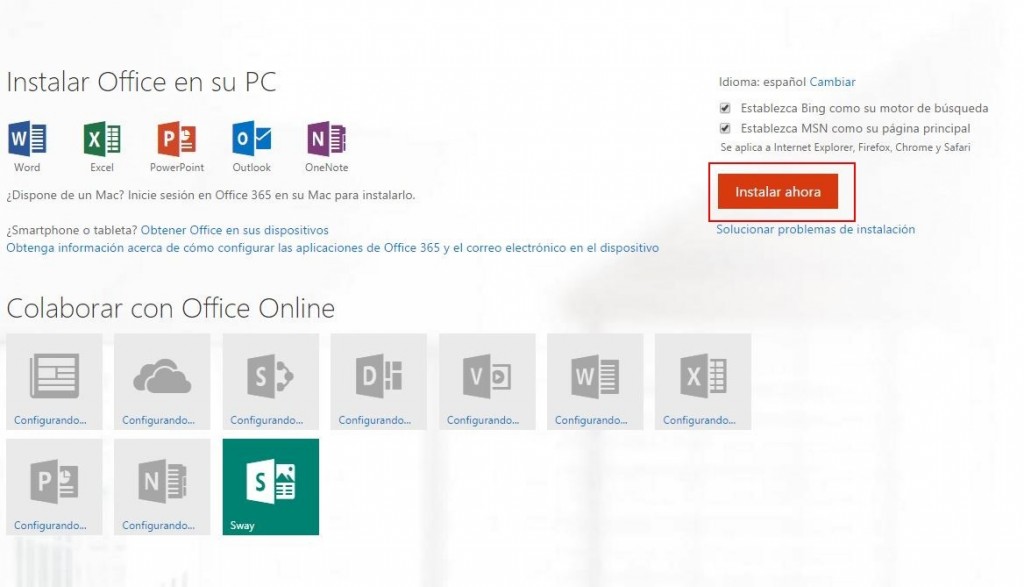Click the Word icon under Instalar Office
This screenshot has height=587, width=1024.
pyautogui.click(x=27, y=138)
